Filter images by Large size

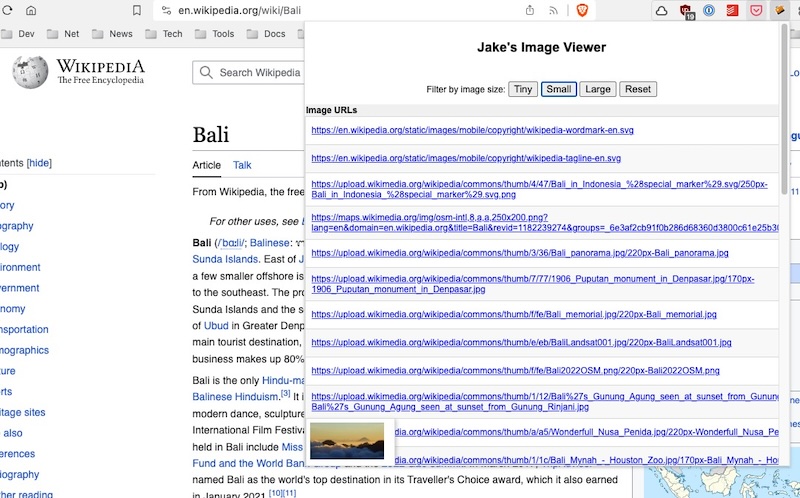coord(597,89)
